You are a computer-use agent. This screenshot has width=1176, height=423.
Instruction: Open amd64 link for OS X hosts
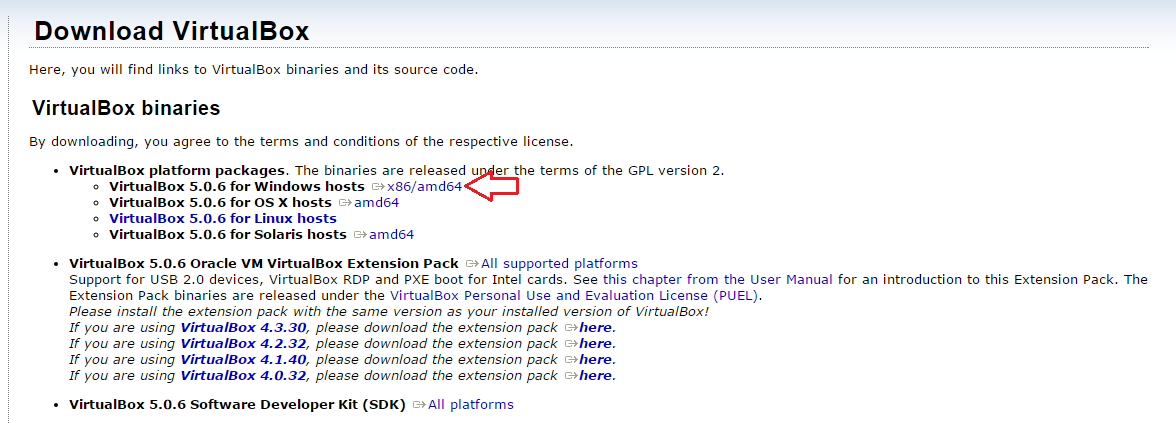(x=376, y=202)
